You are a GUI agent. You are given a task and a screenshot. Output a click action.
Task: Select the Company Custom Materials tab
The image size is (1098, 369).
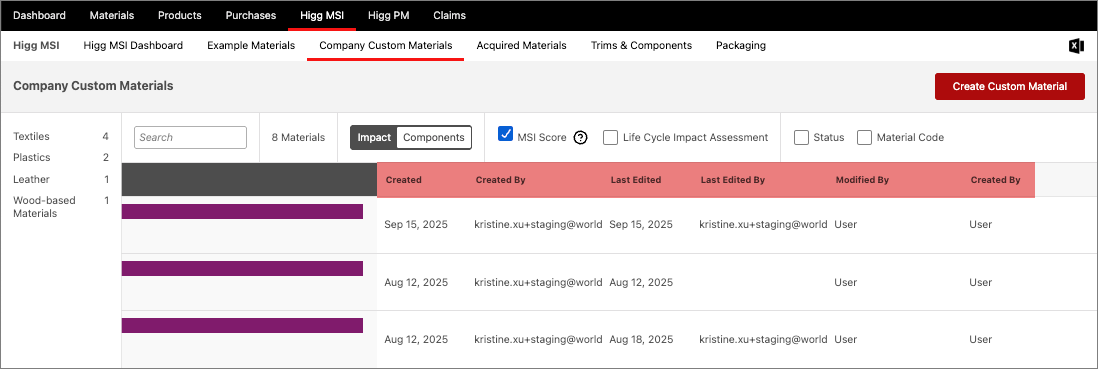(x=386, y=46)
